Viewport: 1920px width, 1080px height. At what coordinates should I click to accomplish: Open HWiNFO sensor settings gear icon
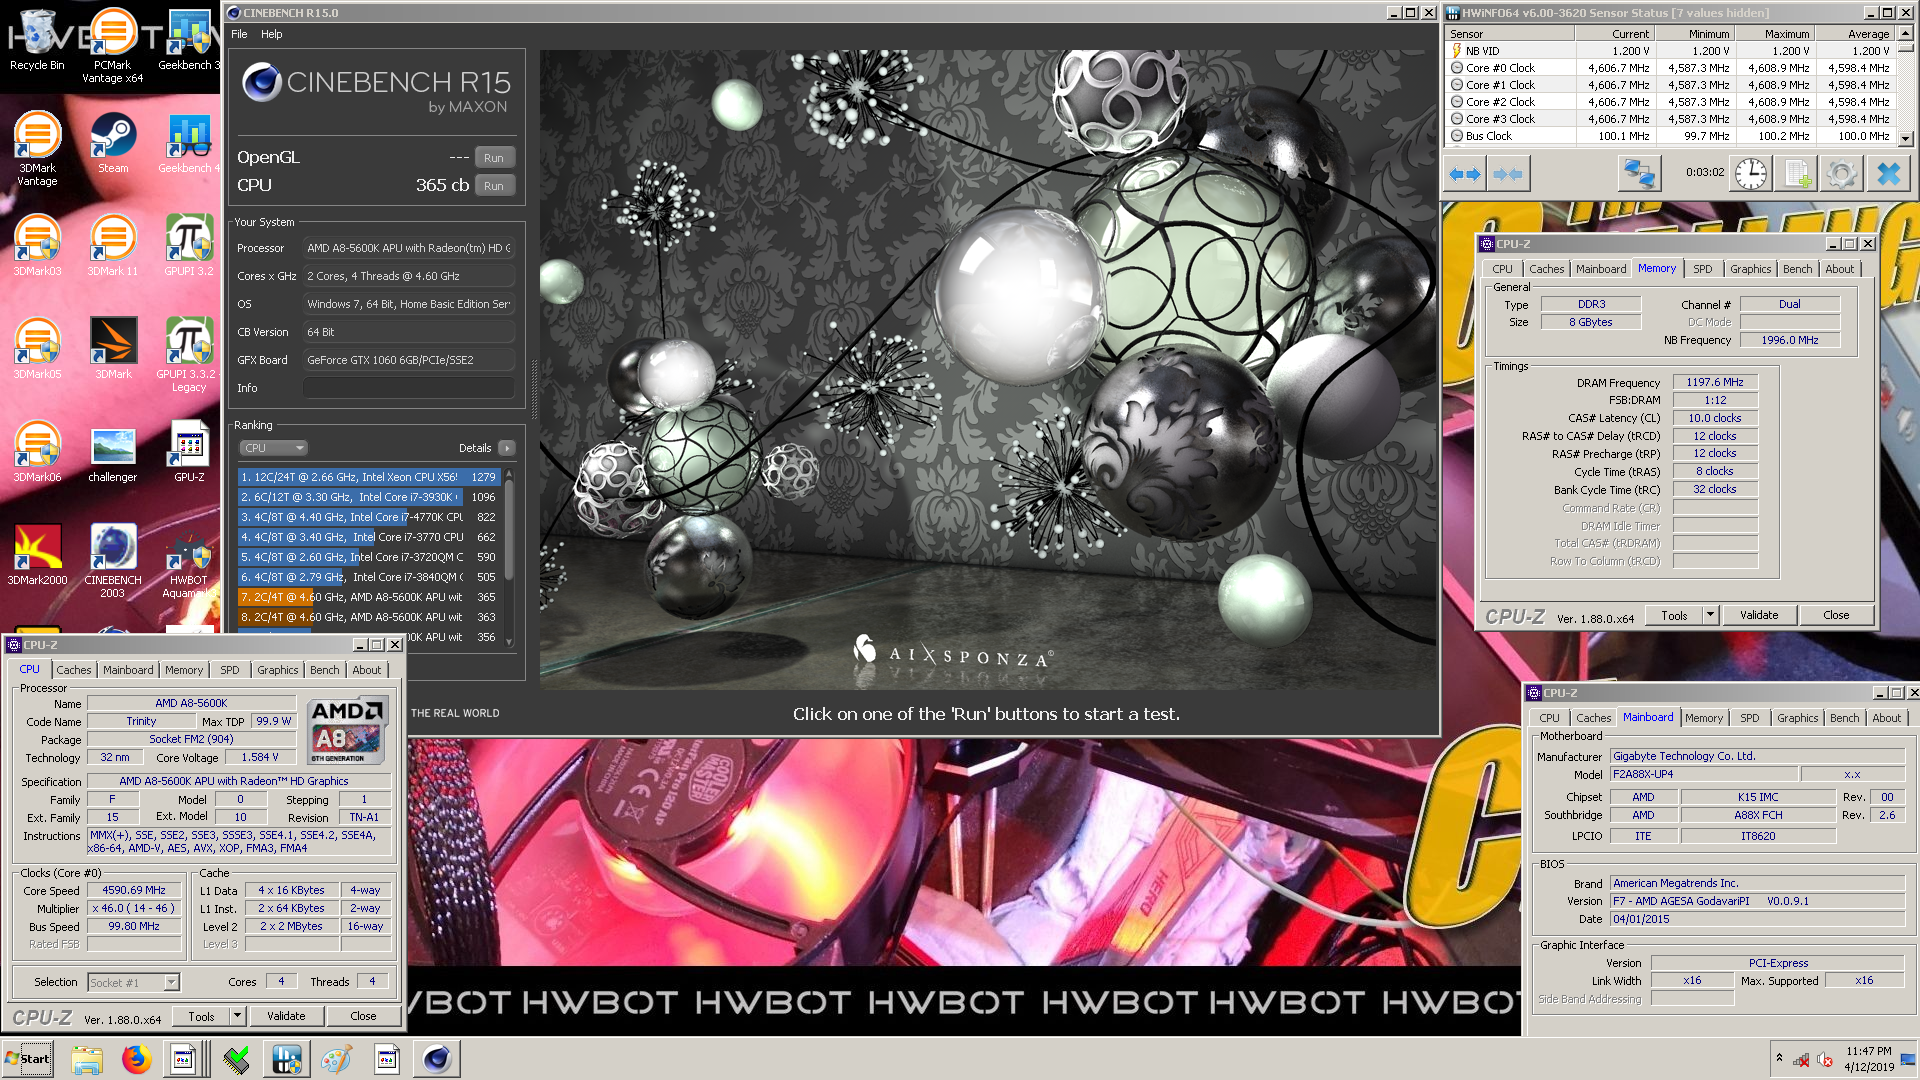pos(1841,174)
